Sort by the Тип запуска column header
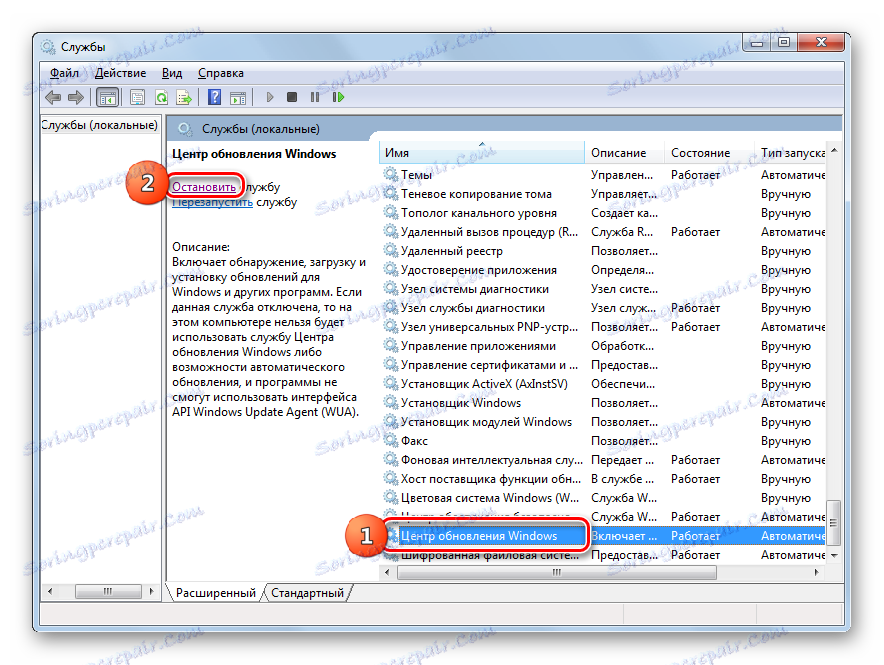The image size is (884, 665). coord(790,153)
